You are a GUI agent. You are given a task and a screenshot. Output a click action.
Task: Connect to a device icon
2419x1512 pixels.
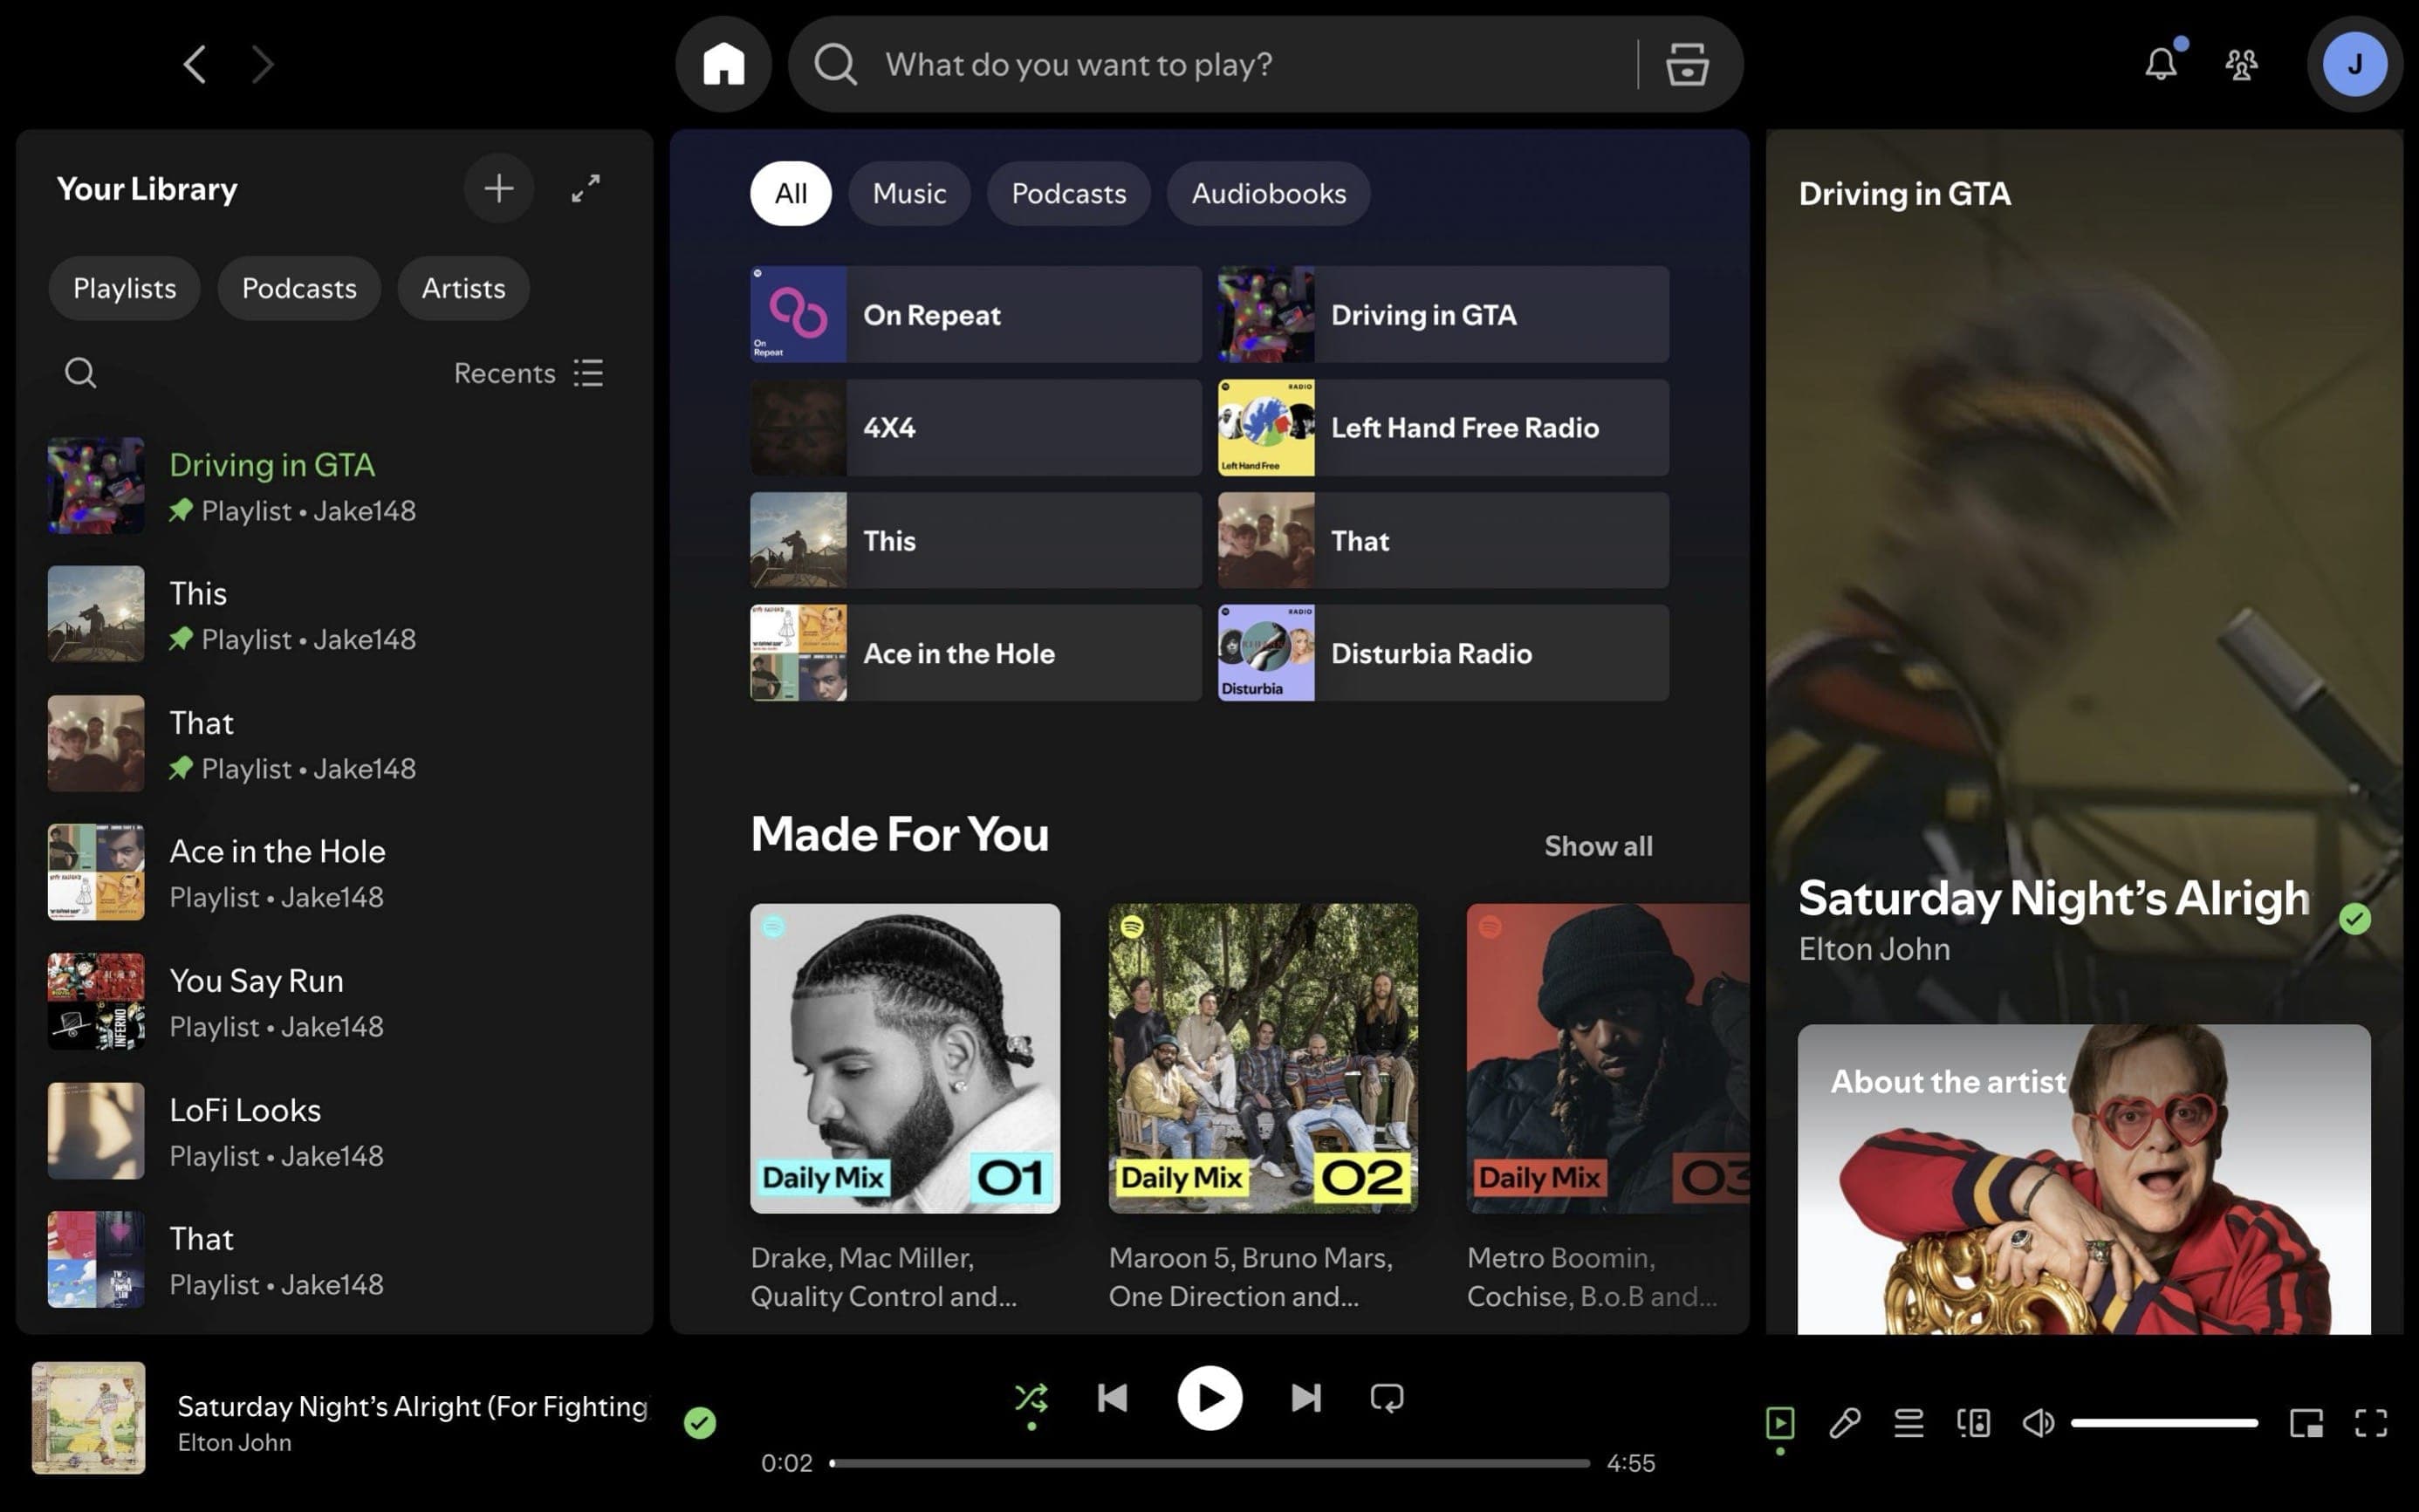[x=1973, y=1422]
